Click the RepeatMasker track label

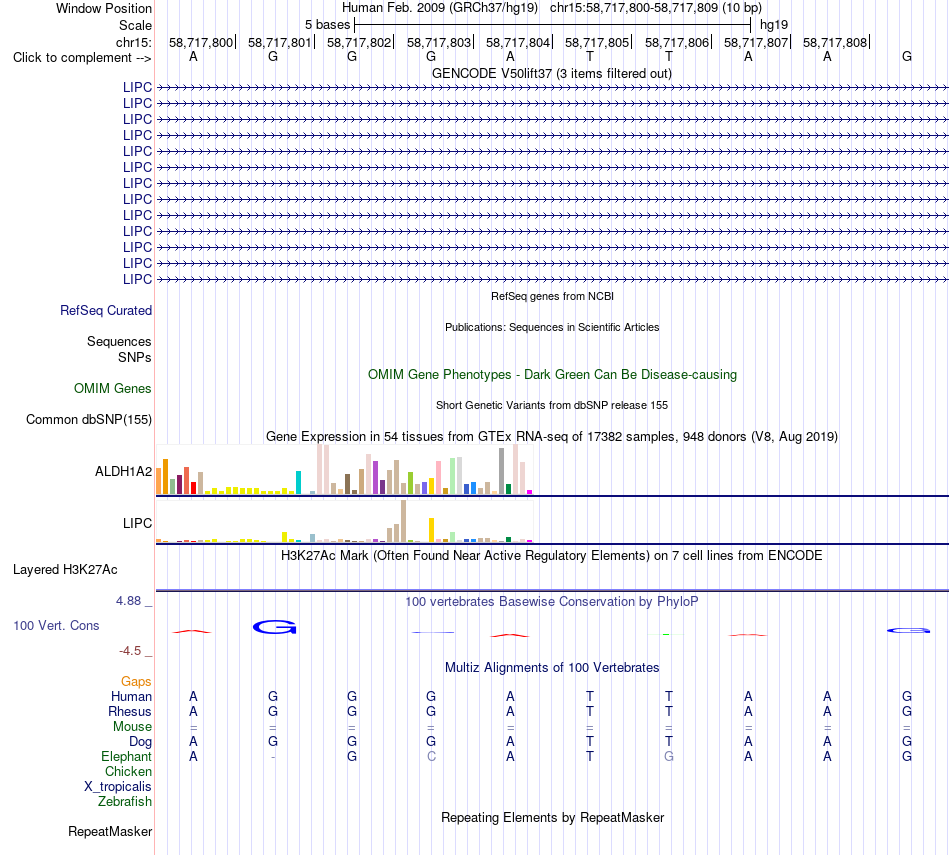pos(110,831)
